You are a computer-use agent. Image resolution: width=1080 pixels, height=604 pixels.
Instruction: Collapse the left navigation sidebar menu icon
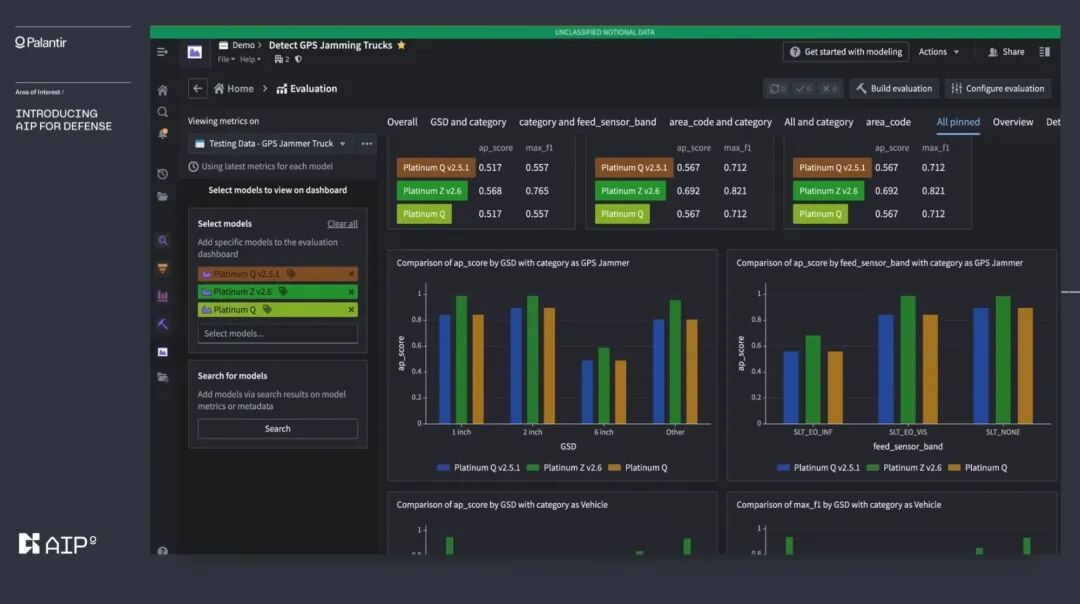162,52
